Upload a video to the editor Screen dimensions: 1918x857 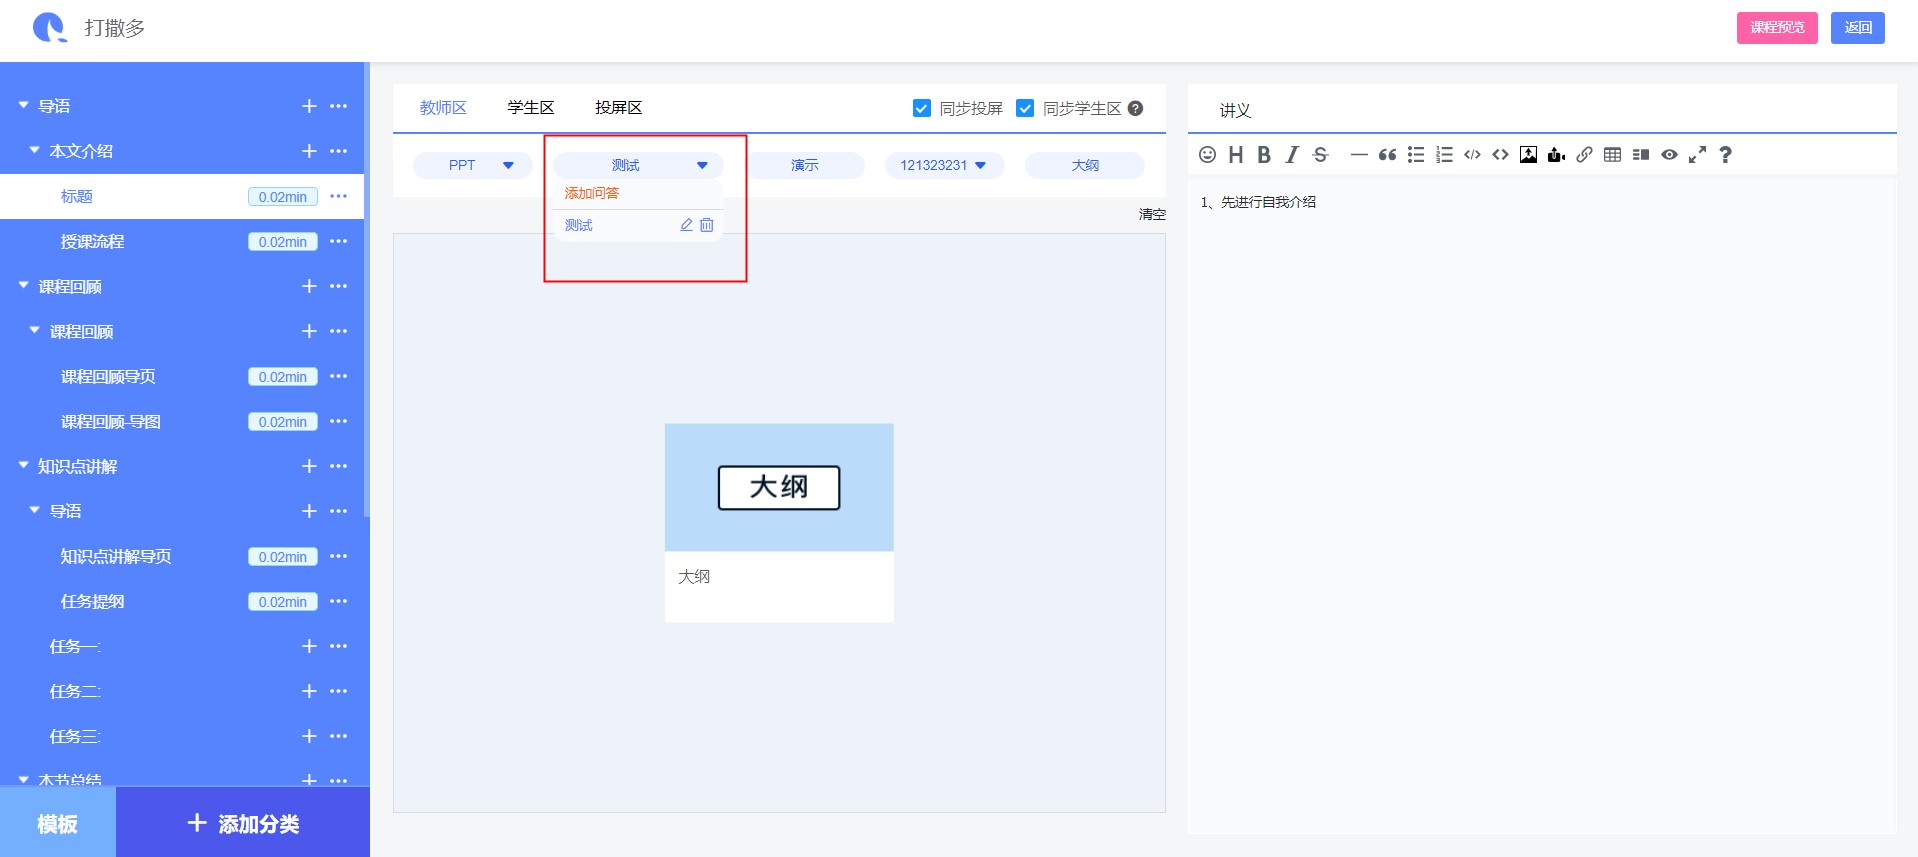(1556, 154)
